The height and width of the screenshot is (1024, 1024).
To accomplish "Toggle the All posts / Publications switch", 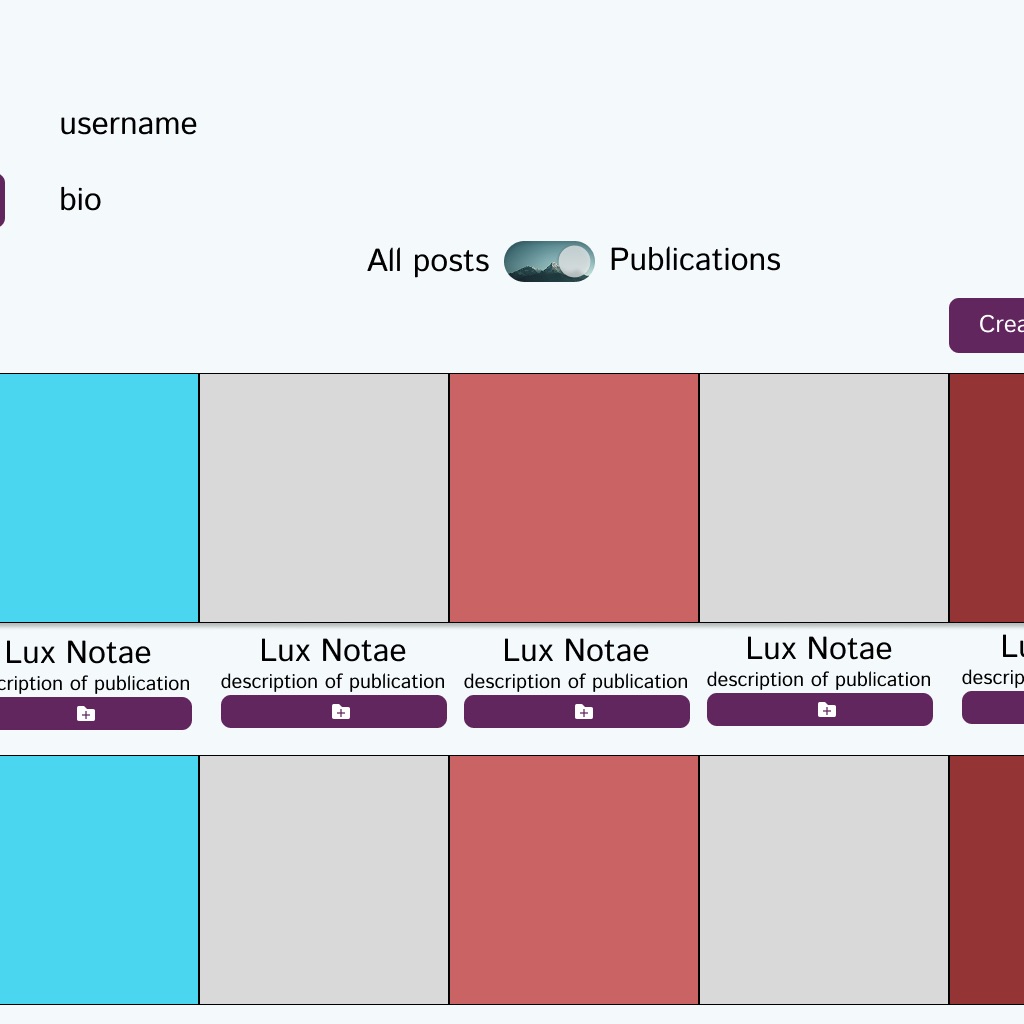I will click(549, 261).
